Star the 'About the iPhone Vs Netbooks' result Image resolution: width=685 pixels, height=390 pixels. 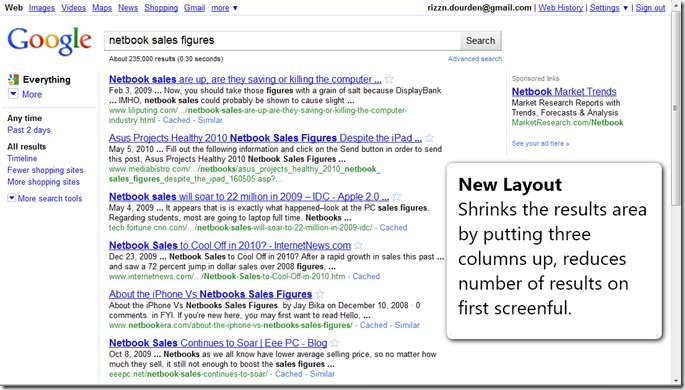(x=320, y=294)
